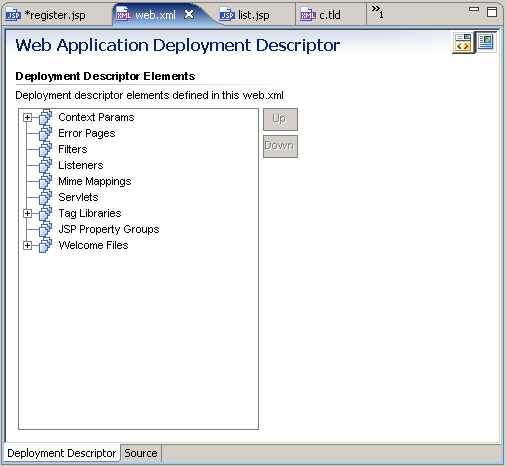Select Error Pages in the tree
The height and width of the screenshot is (467, 507).
point(87,133)
